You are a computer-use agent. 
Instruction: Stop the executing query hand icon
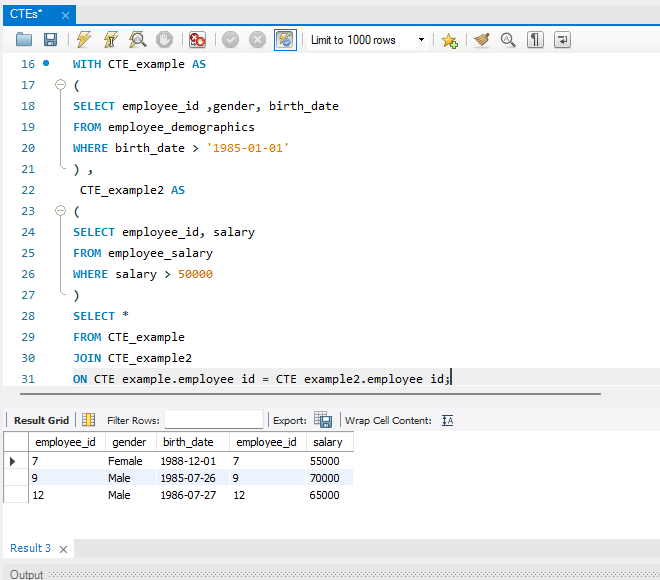click(164, 40)
